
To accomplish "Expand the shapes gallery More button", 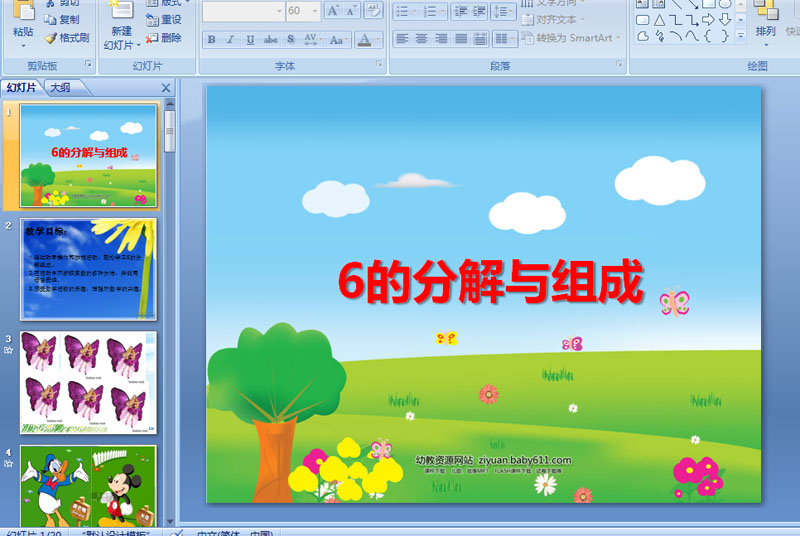I will (741, 36).
